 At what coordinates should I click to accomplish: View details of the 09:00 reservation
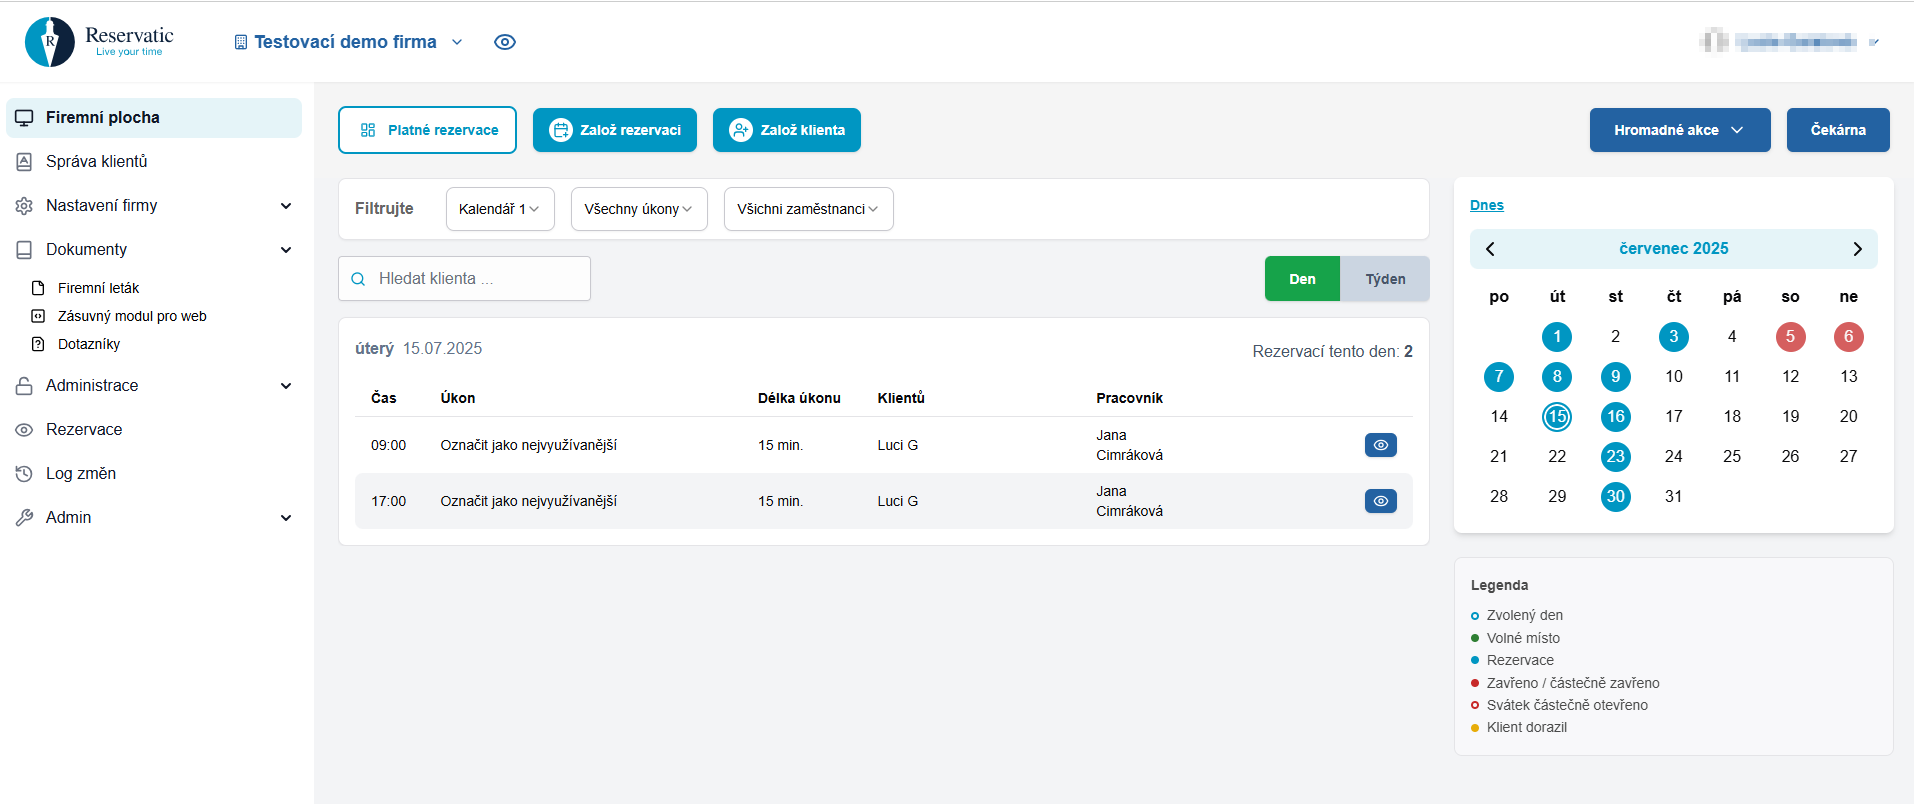(x=1380, y=445)
